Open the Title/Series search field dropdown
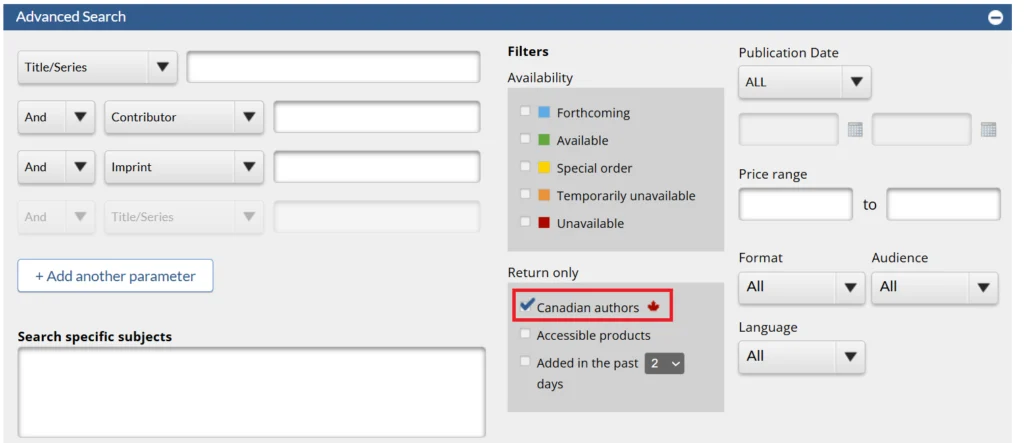Screen dimensions: 1024x443 pyautogui.click(x=97, y=67)
